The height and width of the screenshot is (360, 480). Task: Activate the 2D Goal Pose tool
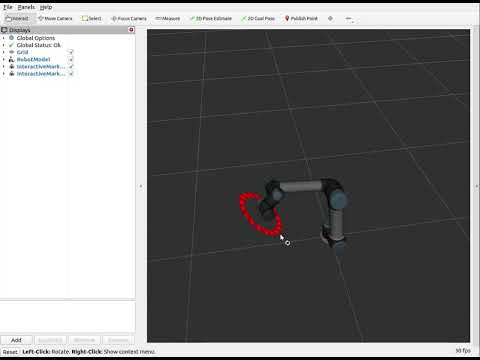coord(258,19)
